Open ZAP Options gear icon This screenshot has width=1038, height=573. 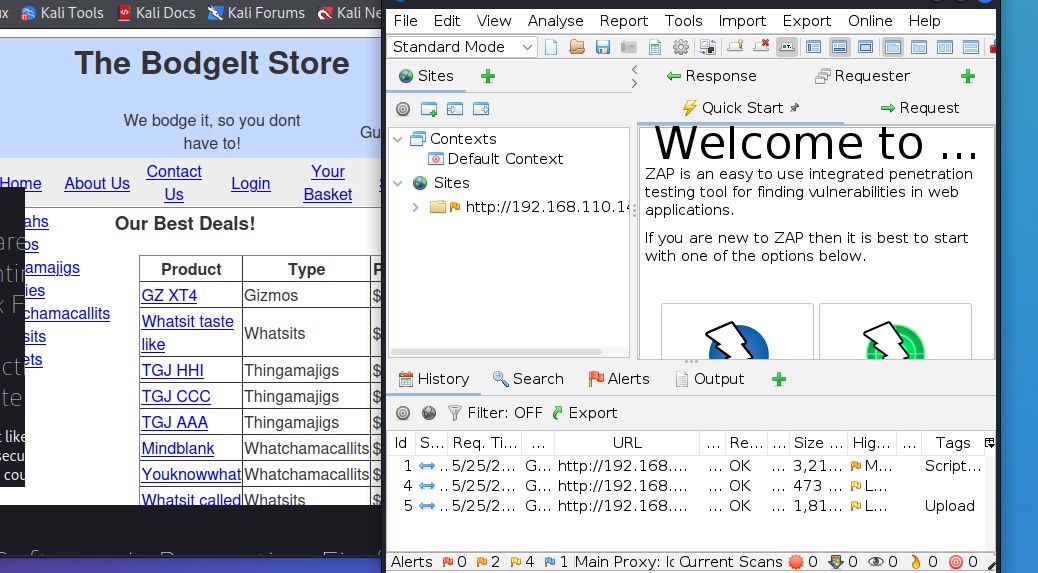[x=681, y=47]
